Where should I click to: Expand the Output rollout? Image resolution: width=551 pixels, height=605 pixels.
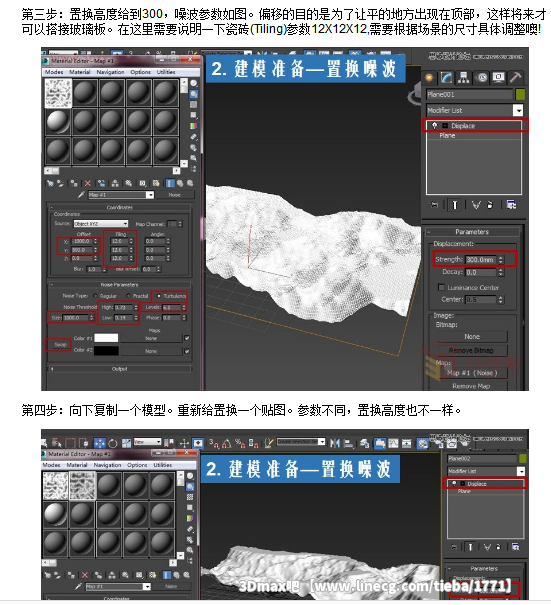coord(119,369)
